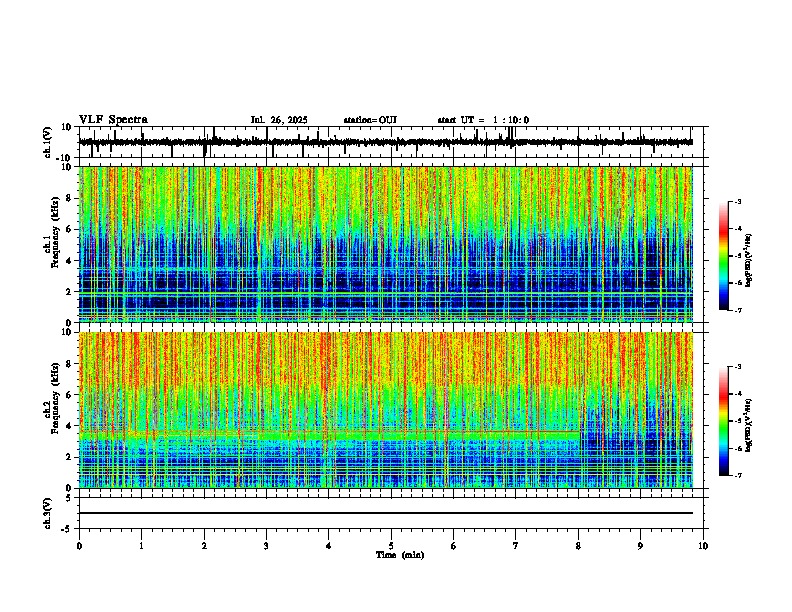
Task: Click inside the ch.1 spectrogram plot
Action: pyautogui.click(x=385, y=244)
